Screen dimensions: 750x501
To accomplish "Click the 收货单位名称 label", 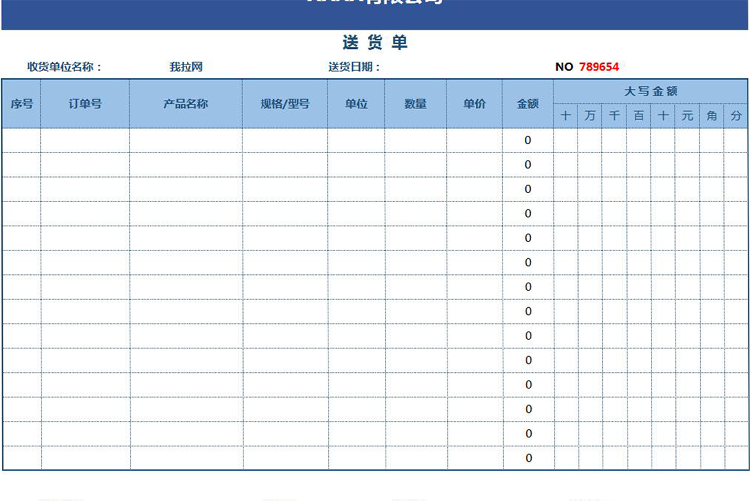I will coord(65,67).
